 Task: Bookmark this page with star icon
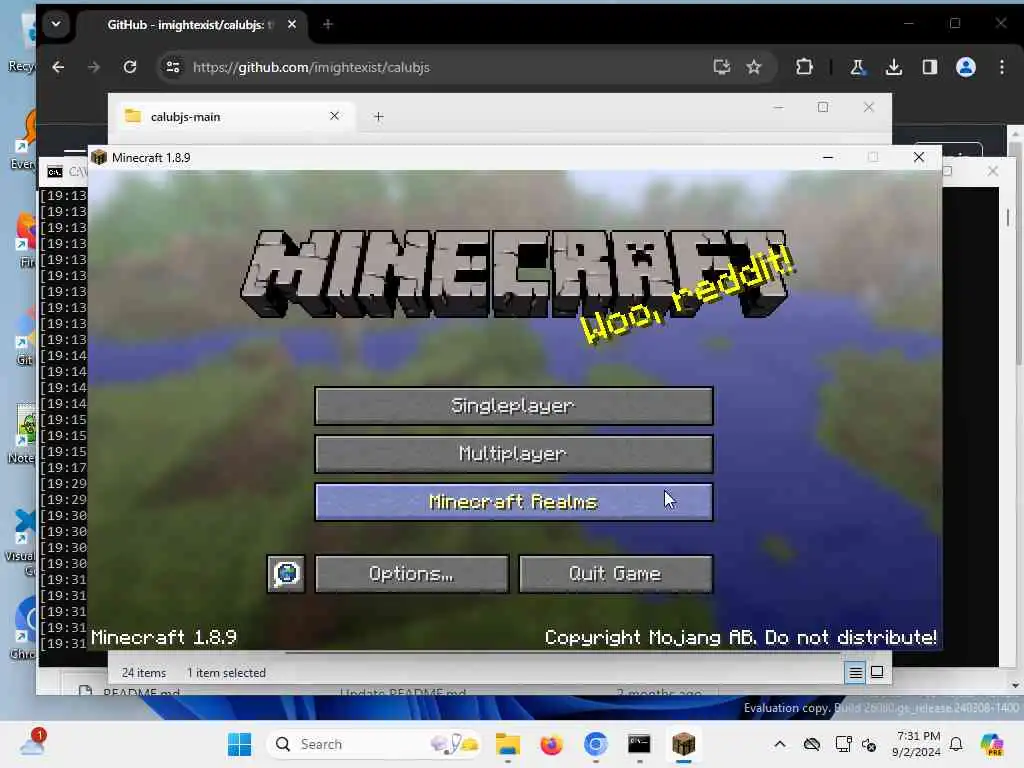(x=754, y=67)
